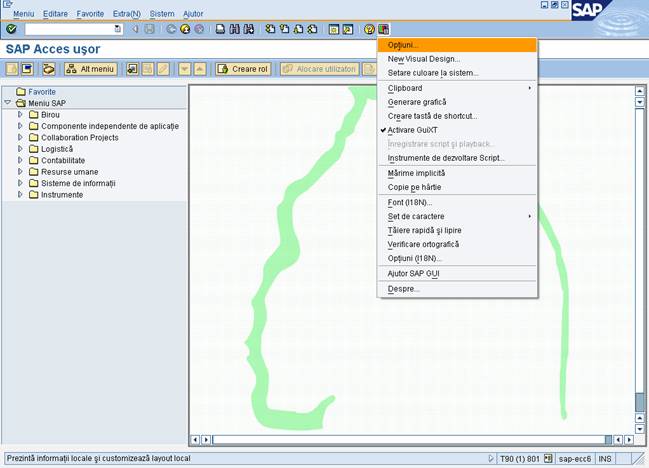
Task: Click the Save icon in standard toolbar
Action: 149,29
